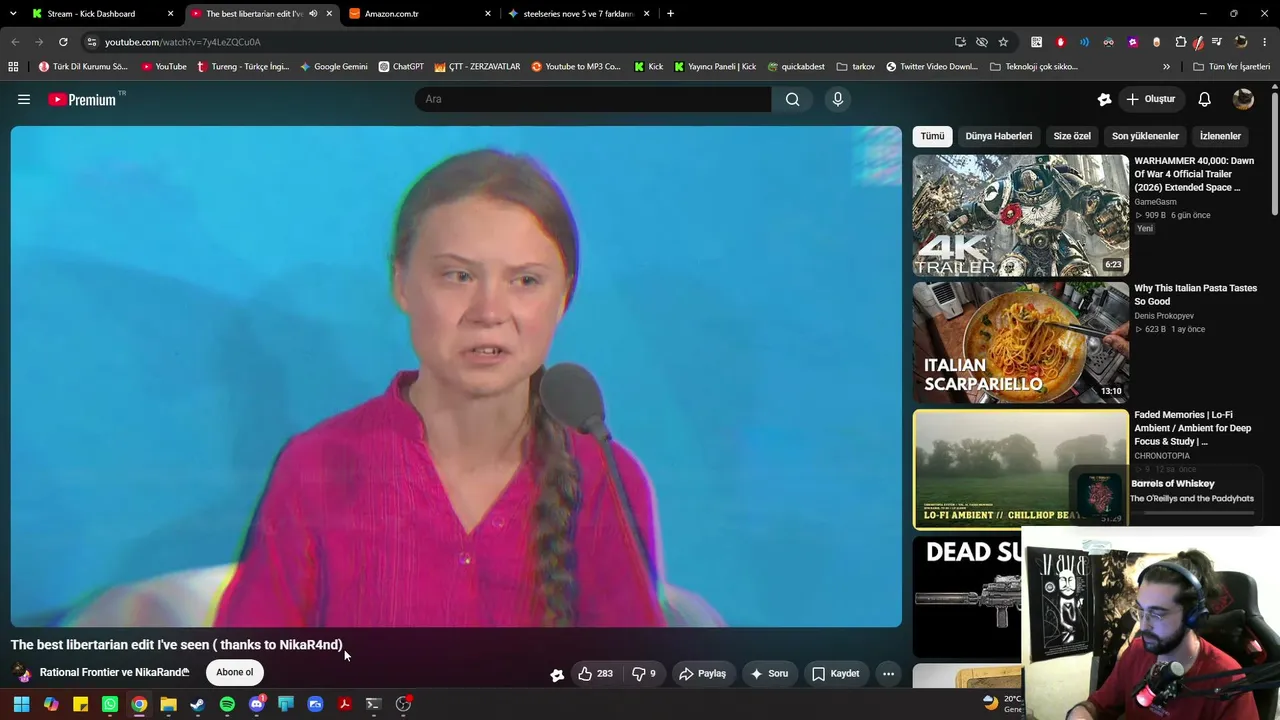Click the YouTube search magnifier button
The height and width of the screenshot is (720, 1280).
tap(792, 99)
